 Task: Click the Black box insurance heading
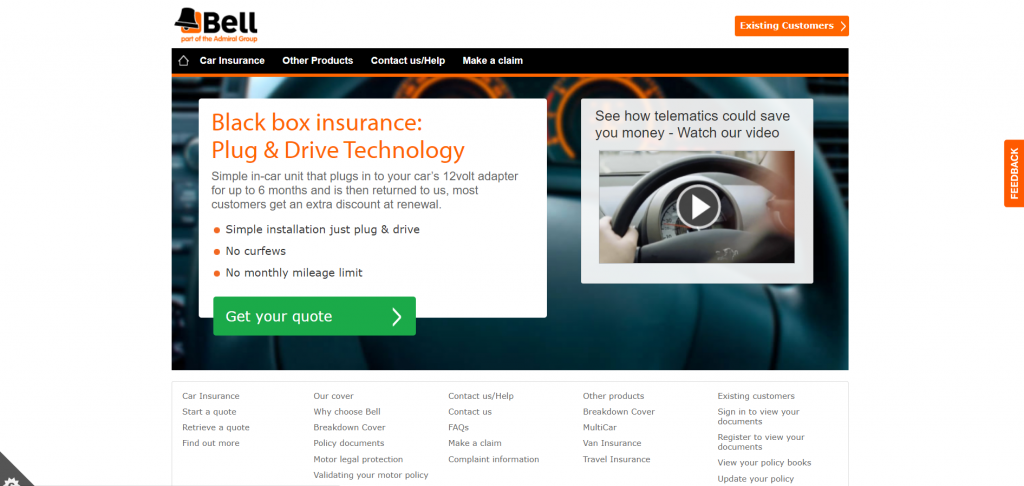pos(338,136)
